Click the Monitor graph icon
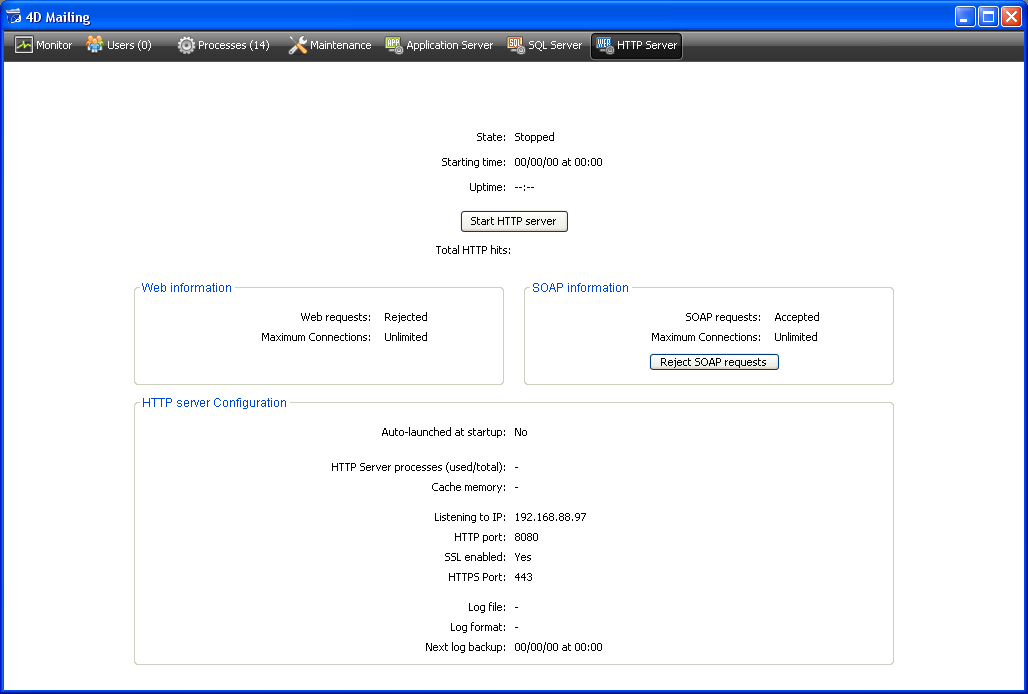 24,45
